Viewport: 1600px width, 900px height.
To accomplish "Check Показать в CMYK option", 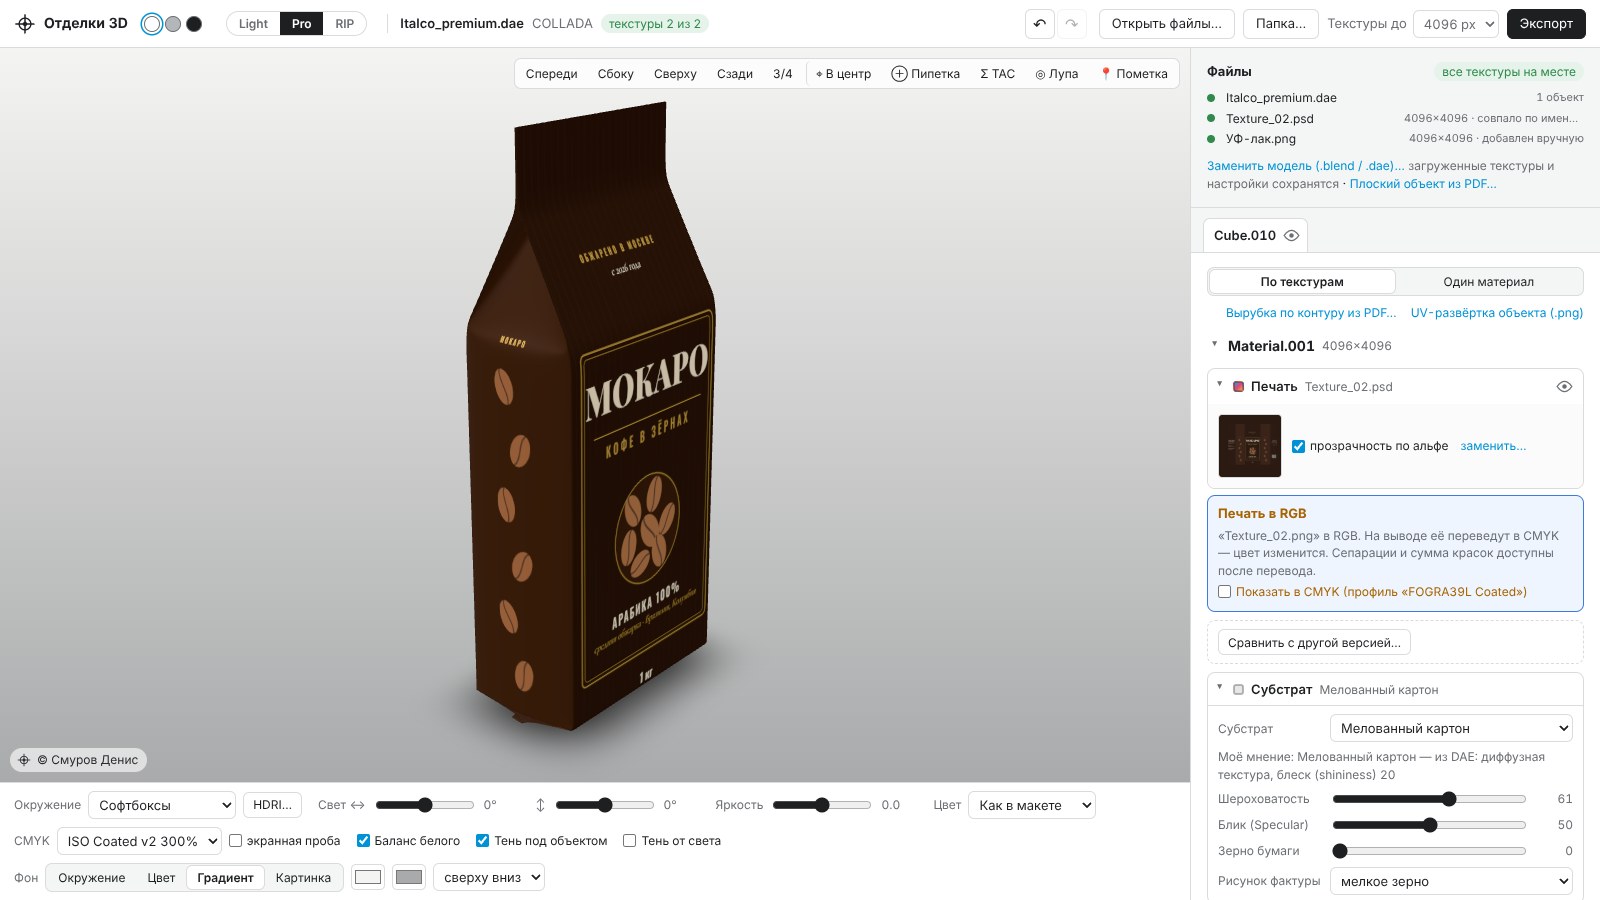I will (x=1224, y=592).
